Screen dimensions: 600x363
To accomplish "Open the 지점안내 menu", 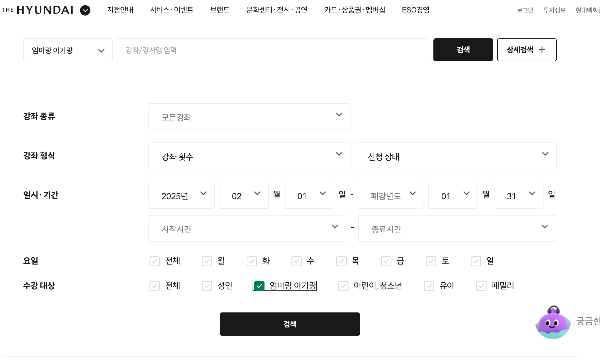I will point(120,10).
